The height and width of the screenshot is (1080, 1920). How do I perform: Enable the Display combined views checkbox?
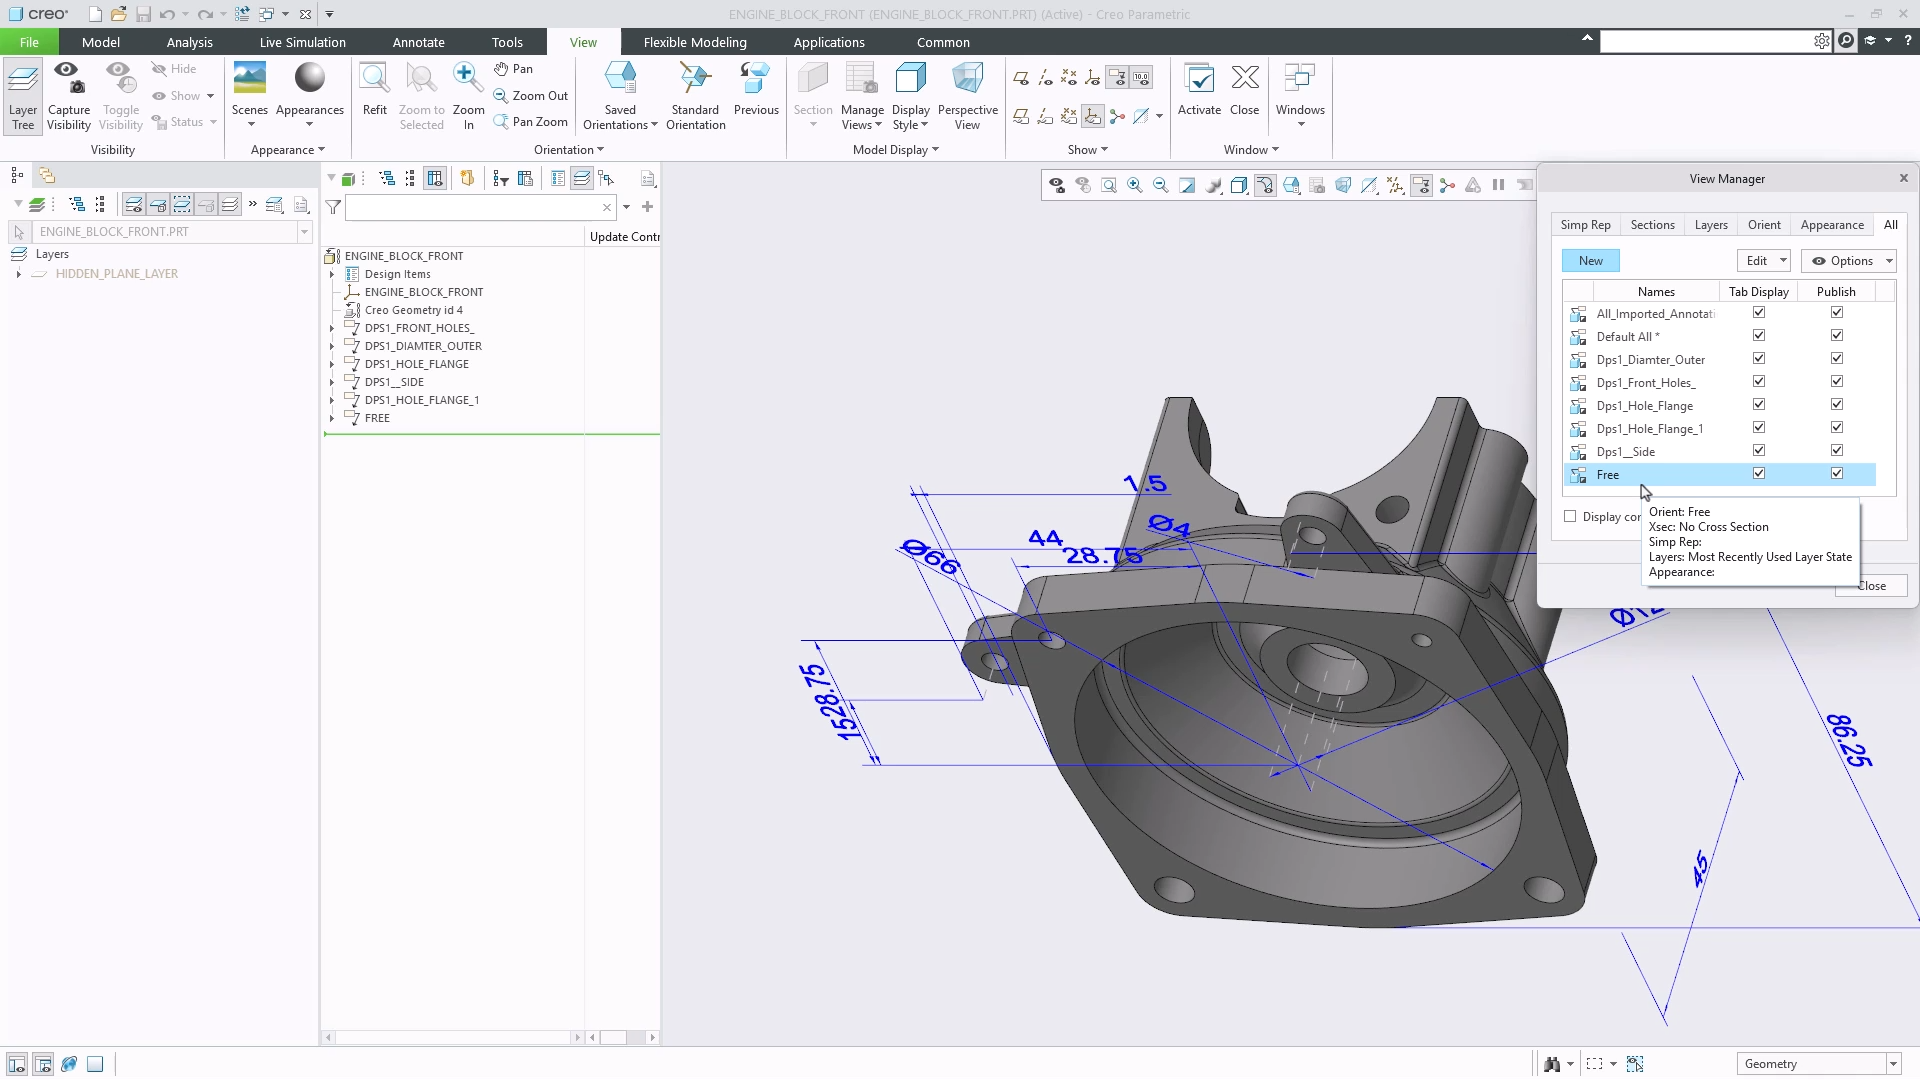coord(1571,516)
